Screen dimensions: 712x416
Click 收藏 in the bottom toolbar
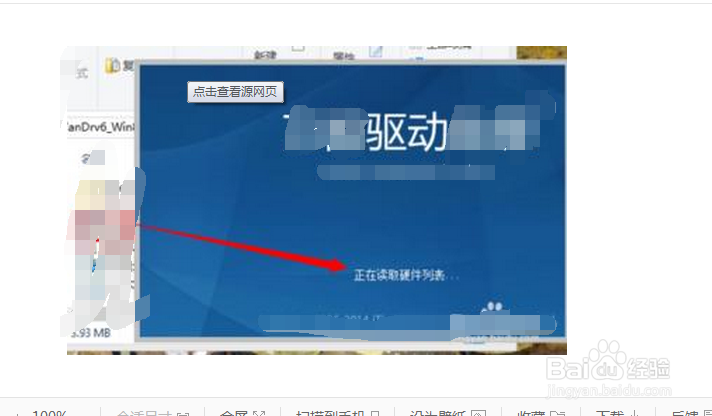(540, 413)
